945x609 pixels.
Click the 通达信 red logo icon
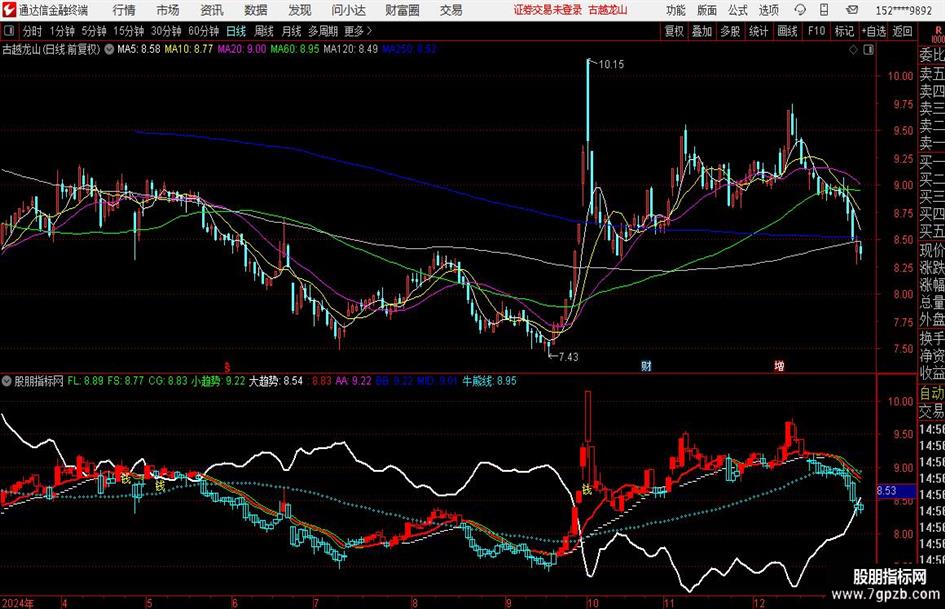tap(8, 10)
